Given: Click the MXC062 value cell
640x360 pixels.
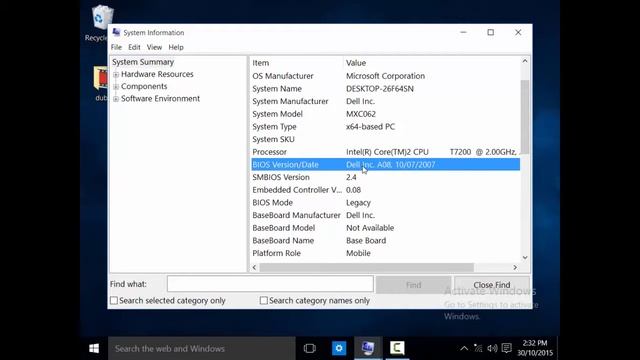Looking at the screenshot, I should 361,114.
